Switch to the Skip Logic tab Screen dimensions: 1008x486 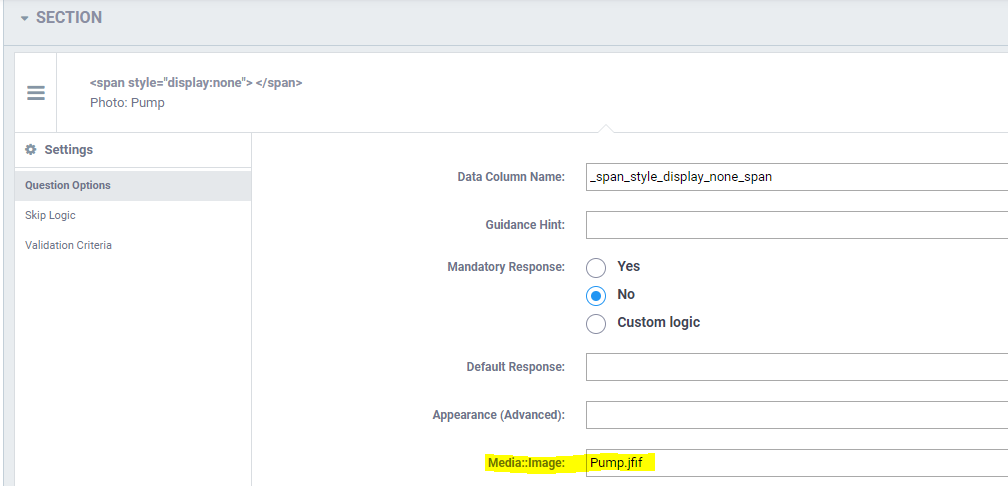click(50, 215)
